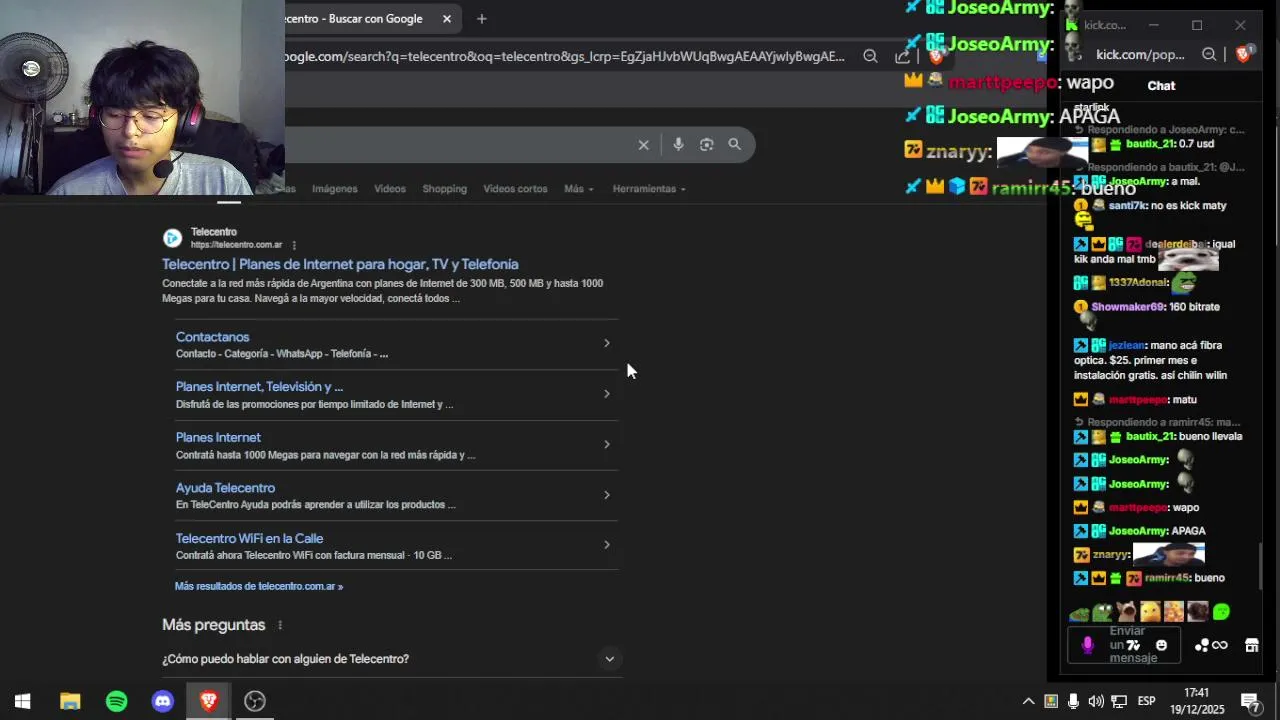This screenshot has width=1280, height=720.
Task: Open zoom icon in Kick address bar
Action: coord(1209,55)
